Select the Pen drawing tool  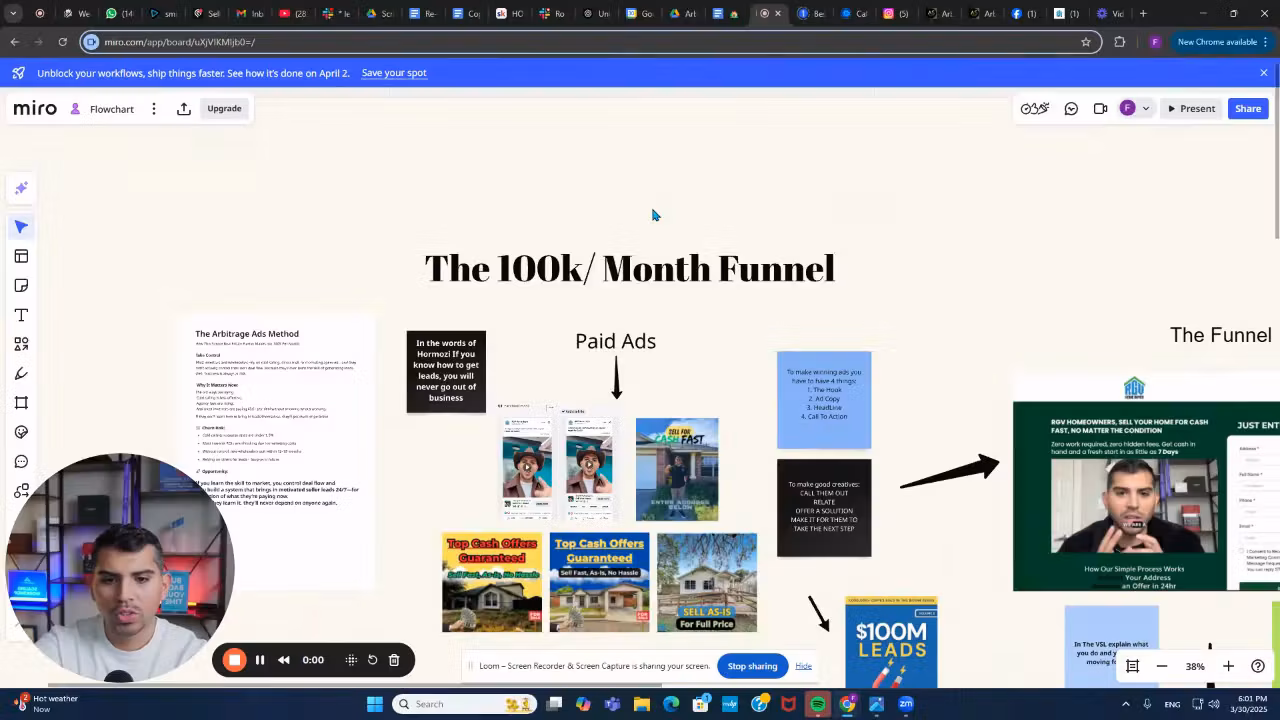(21, 374)
